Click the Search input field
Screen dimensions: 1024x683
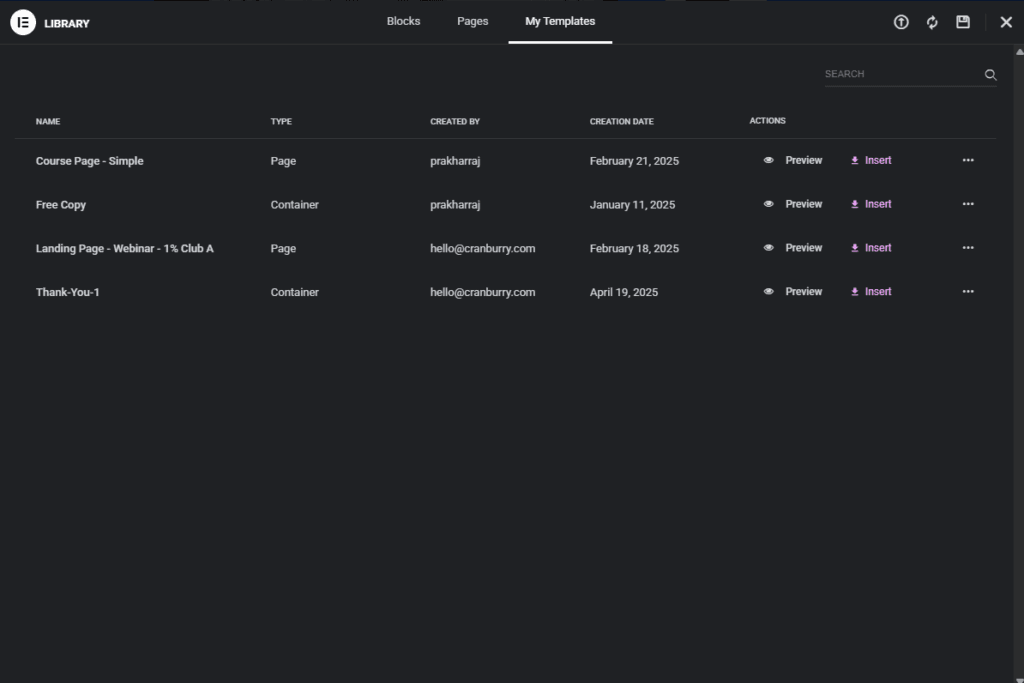pyautogui.click(x=900, y=74)
